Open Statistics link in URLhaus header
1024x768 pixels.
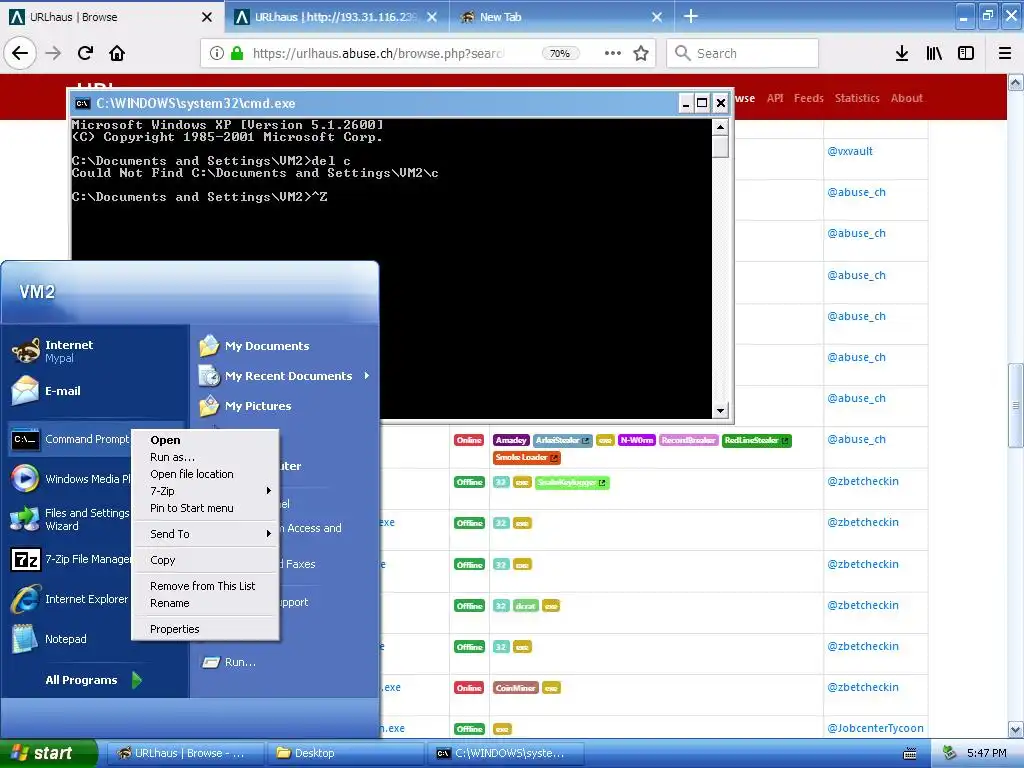[857, 98]
